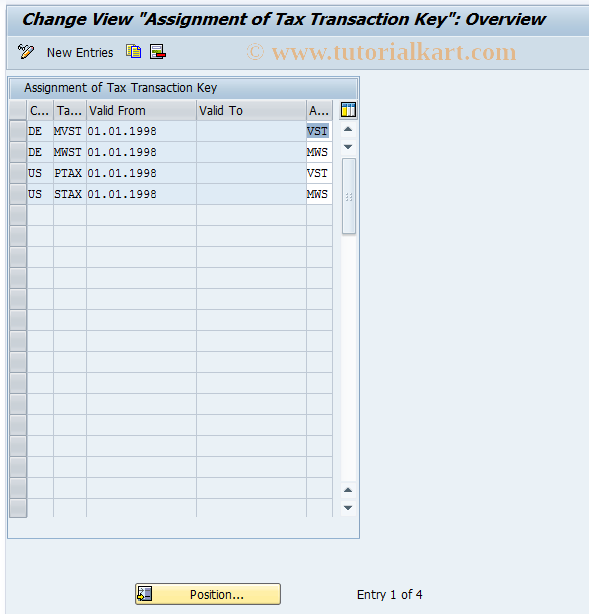The width and height of the screenshot is (589, 614).
Task: Click the VST field in the MVST row
Action: point(319,131)
